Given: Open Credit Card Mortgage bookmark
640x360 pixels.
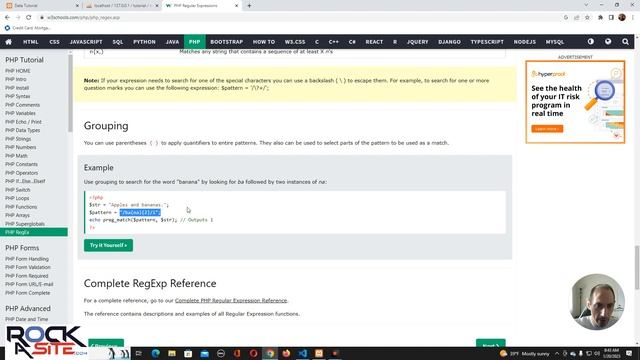Looking at the screenshot, I should [x=27, y=28].
